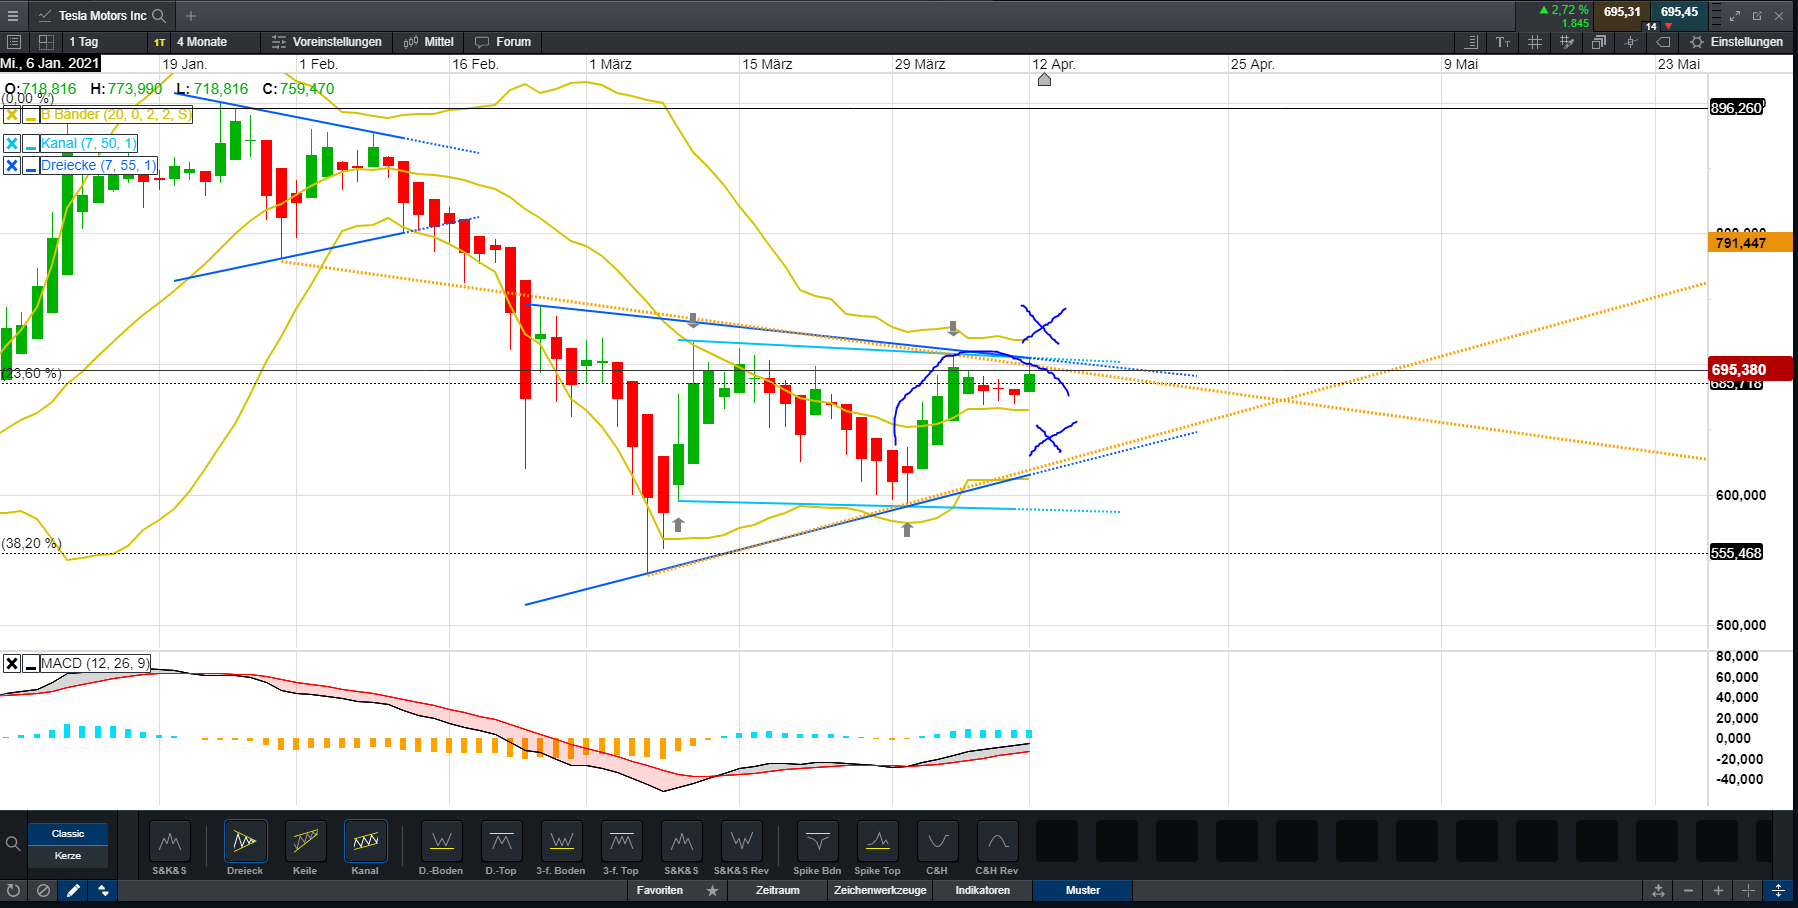Screen dimensions: 1798x908
Task: Open Kanal (7, 50, 1) settings
Action: pyautogui.click(x=89, y=144)
